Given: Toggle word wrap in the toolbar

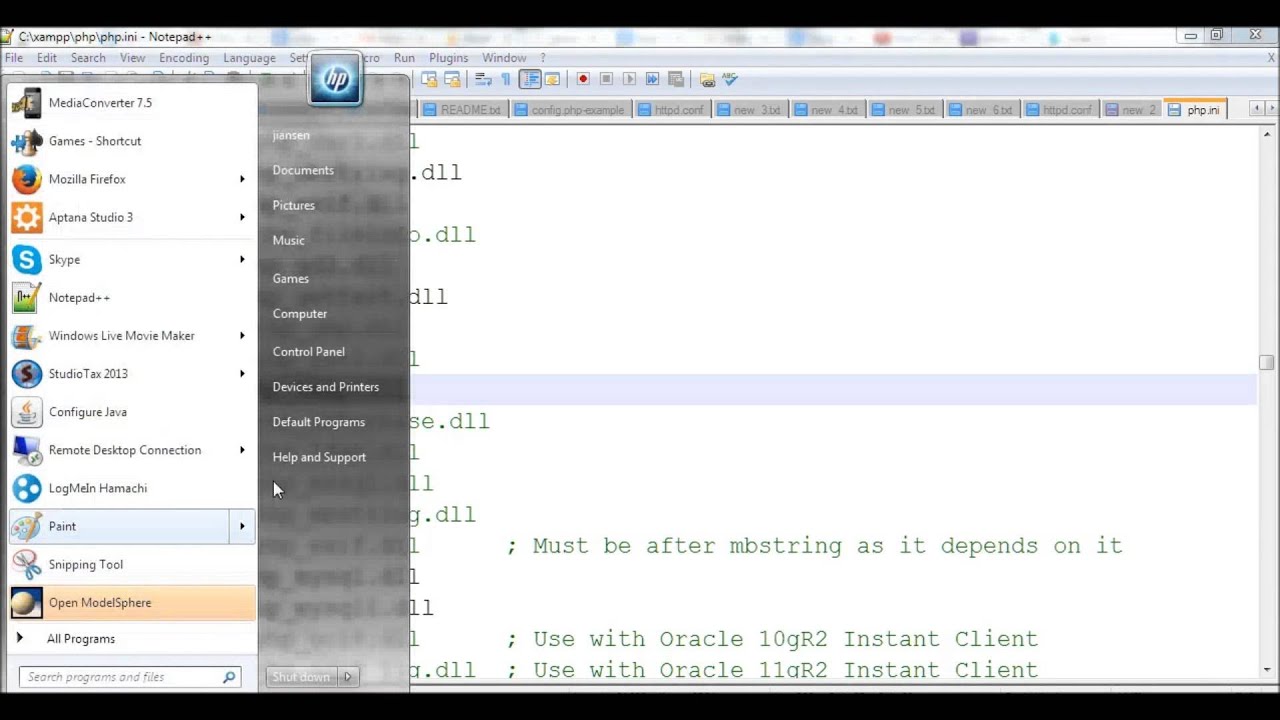Looking at the screenshot, I should [484, 79].
